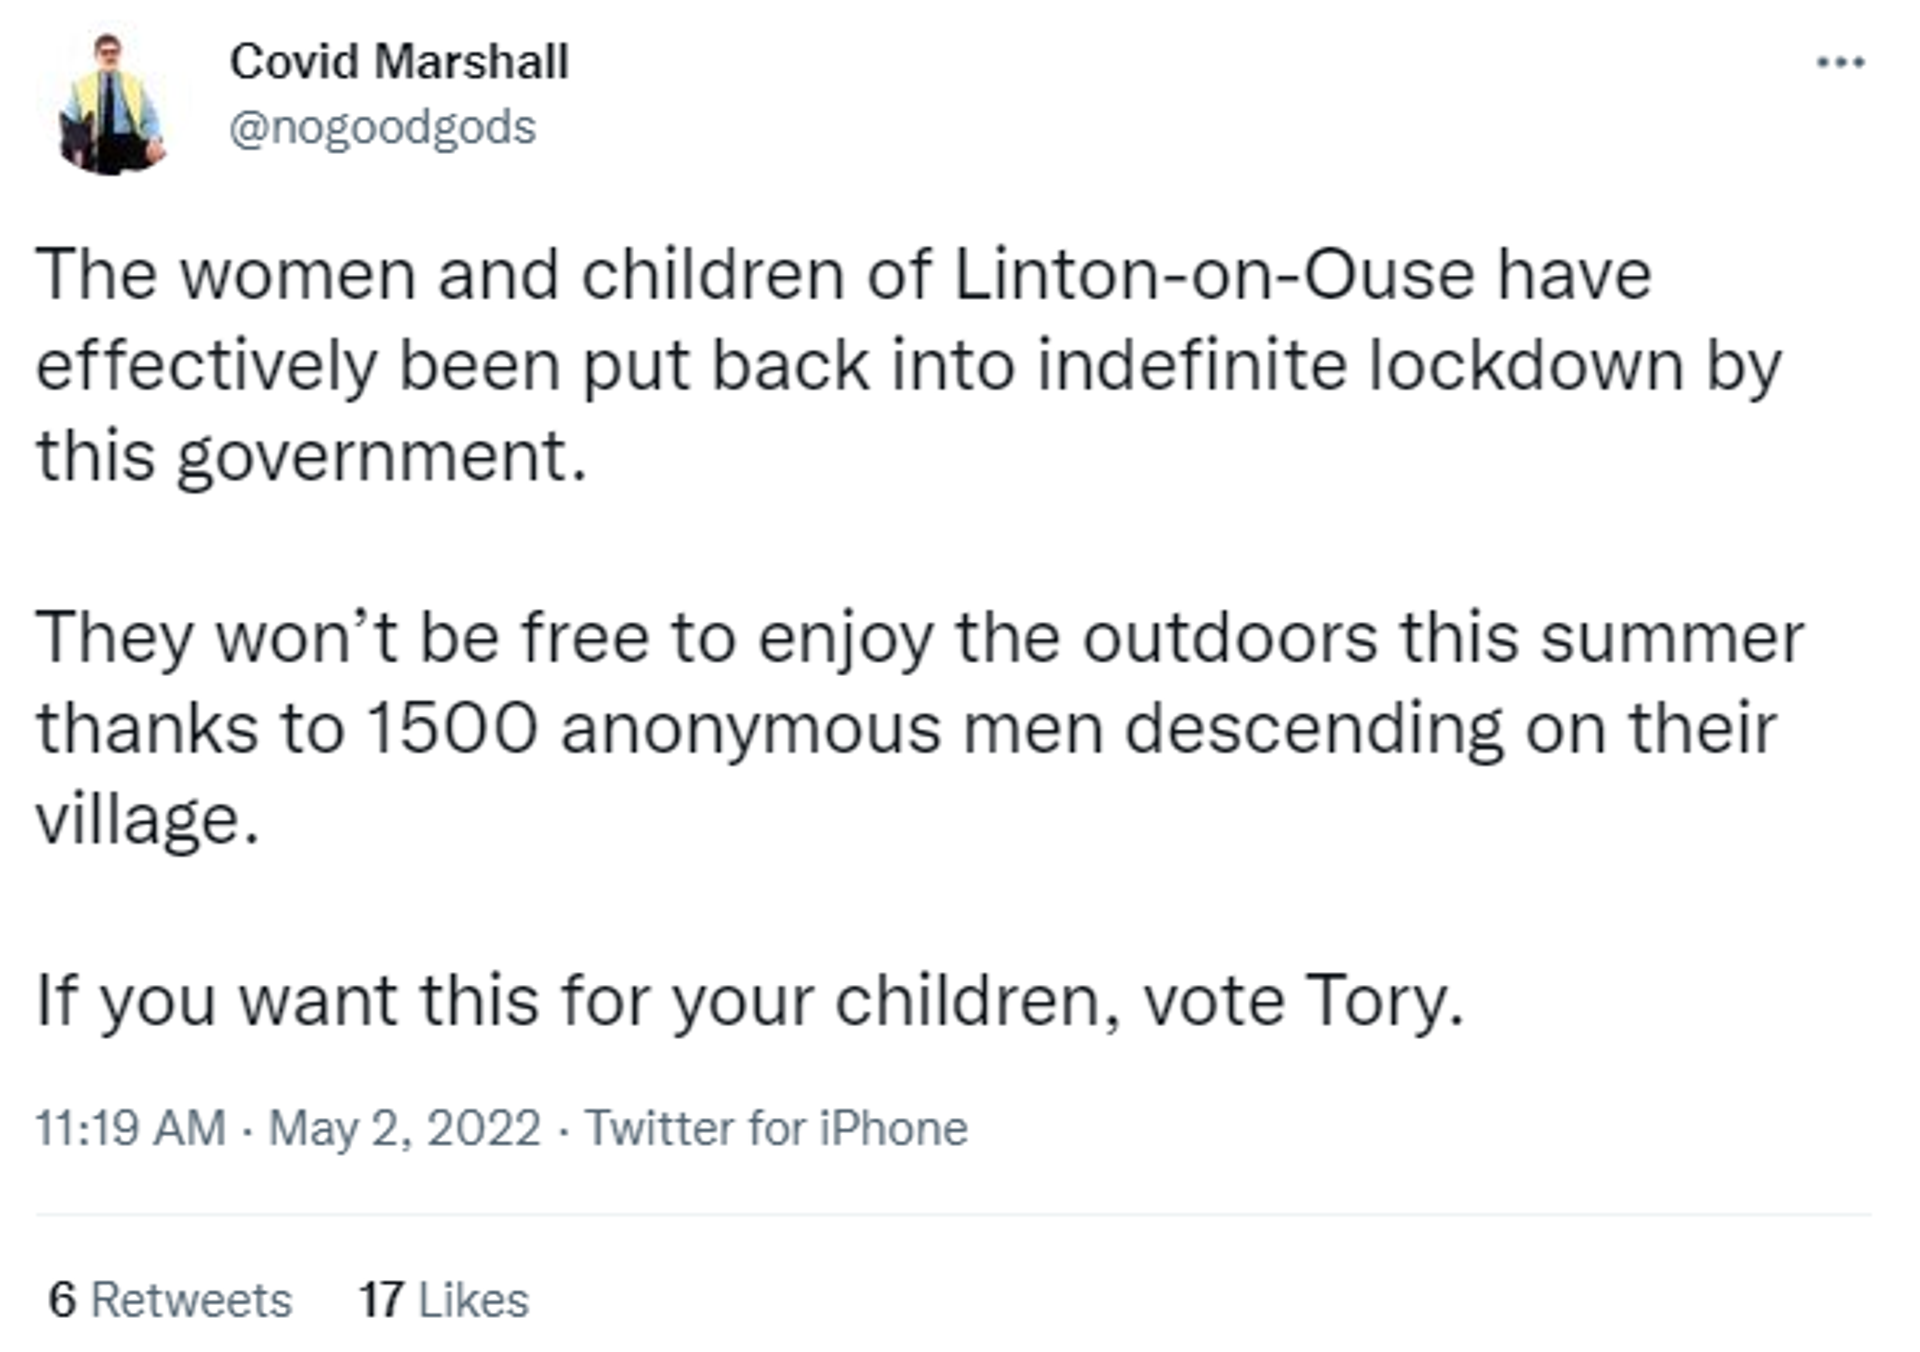Click the sentence ending with vote Tory

(x=750, y=1000)
